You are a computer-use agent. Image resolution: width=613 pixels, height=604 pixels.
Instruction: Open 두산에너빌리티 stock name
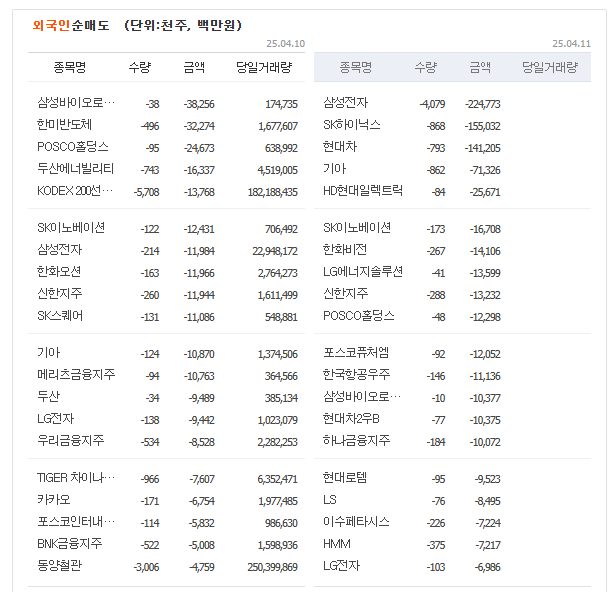point(75,169)
